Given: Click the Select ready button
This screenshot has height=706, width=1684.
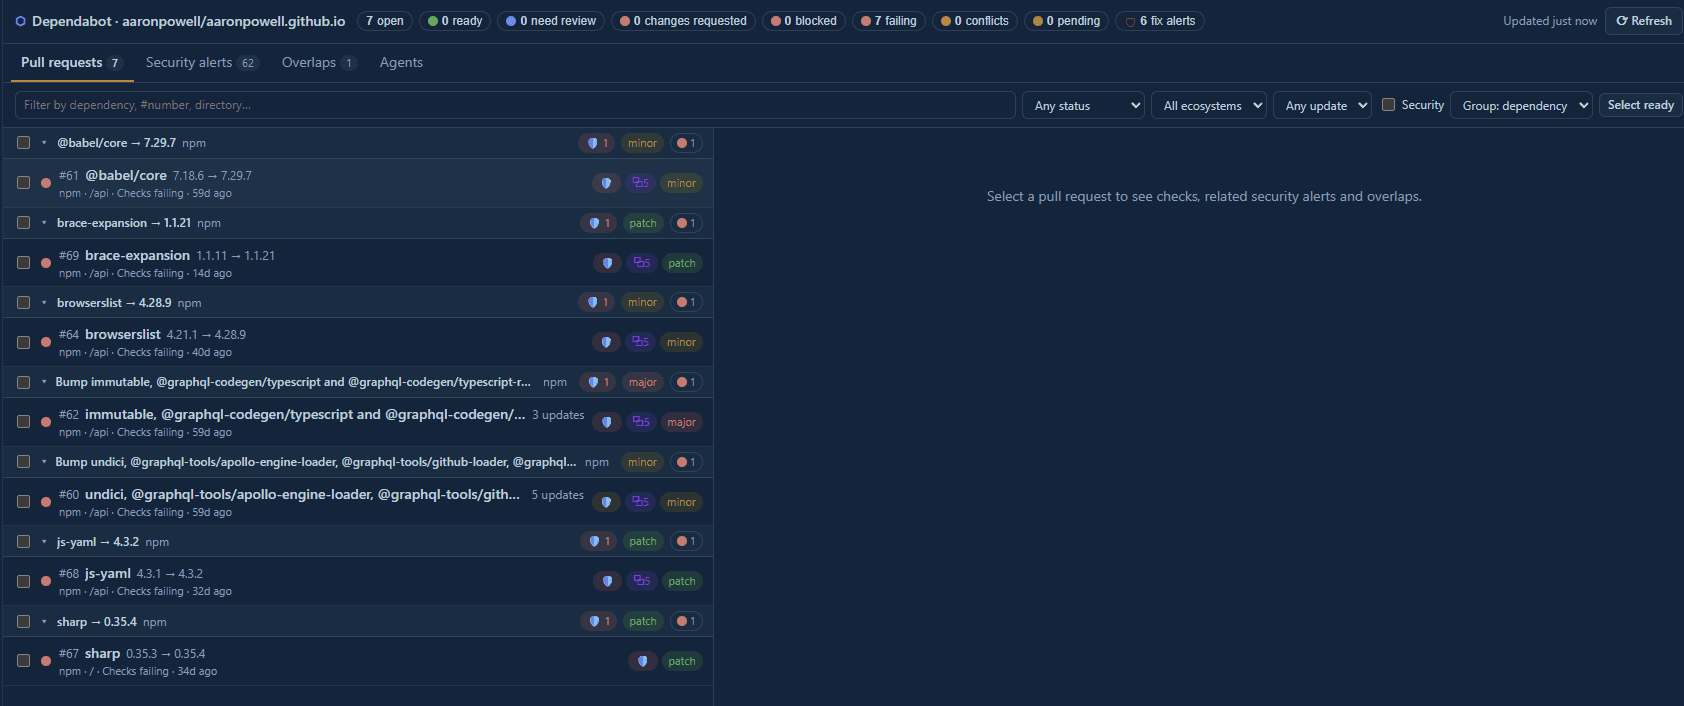Looking at the screenshot, I should [1640, 105].
